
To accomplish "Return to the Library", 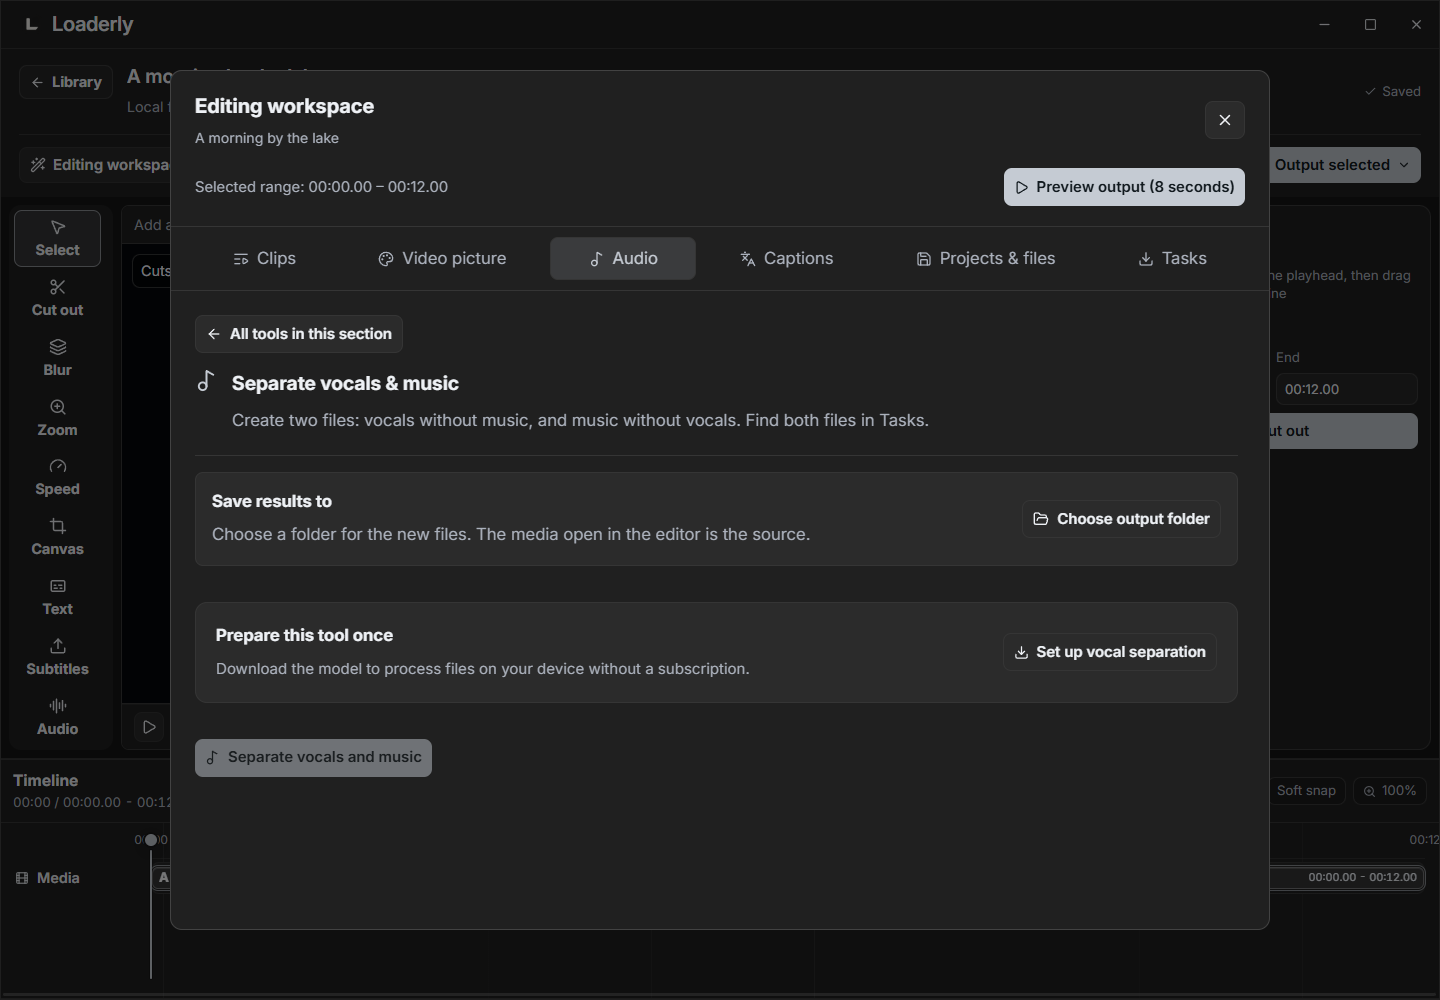I will [66, 82].
